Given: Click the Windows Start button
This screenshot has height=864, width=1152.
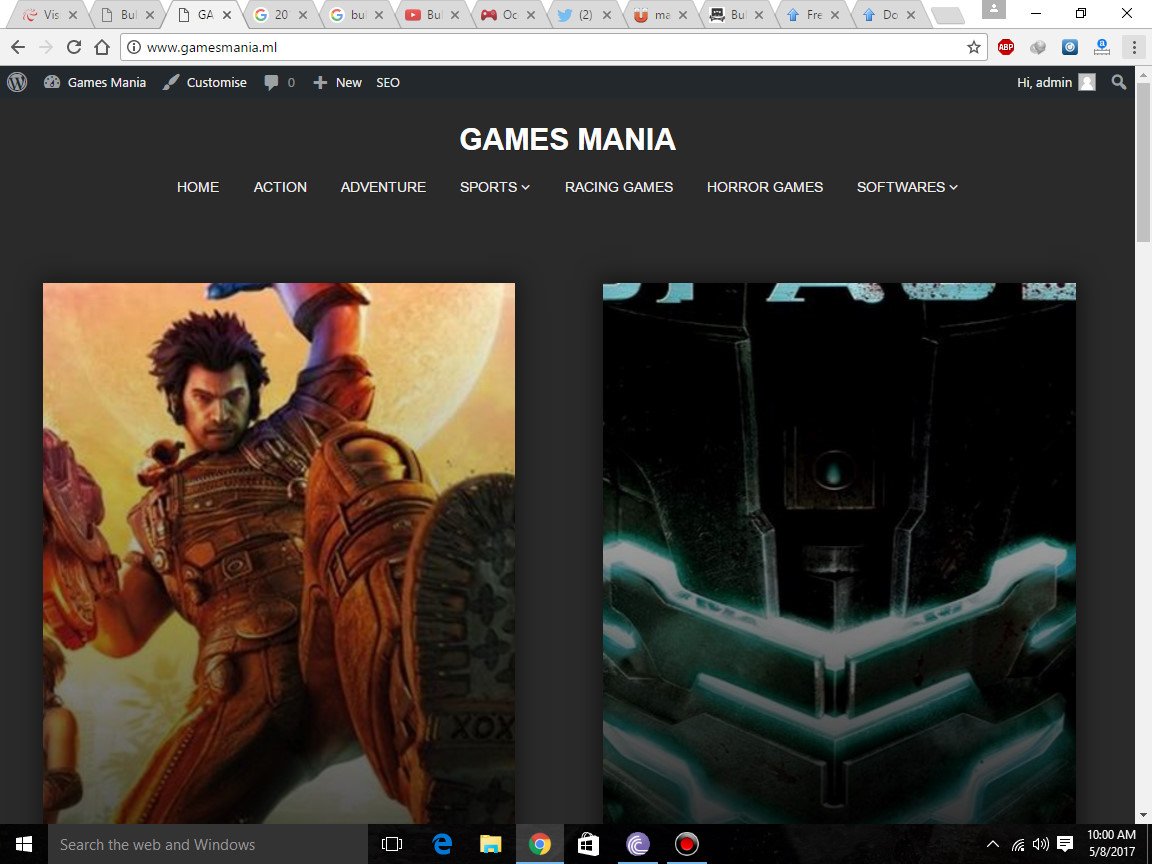Looking at the screenshot, I should [x=24, y=844].
